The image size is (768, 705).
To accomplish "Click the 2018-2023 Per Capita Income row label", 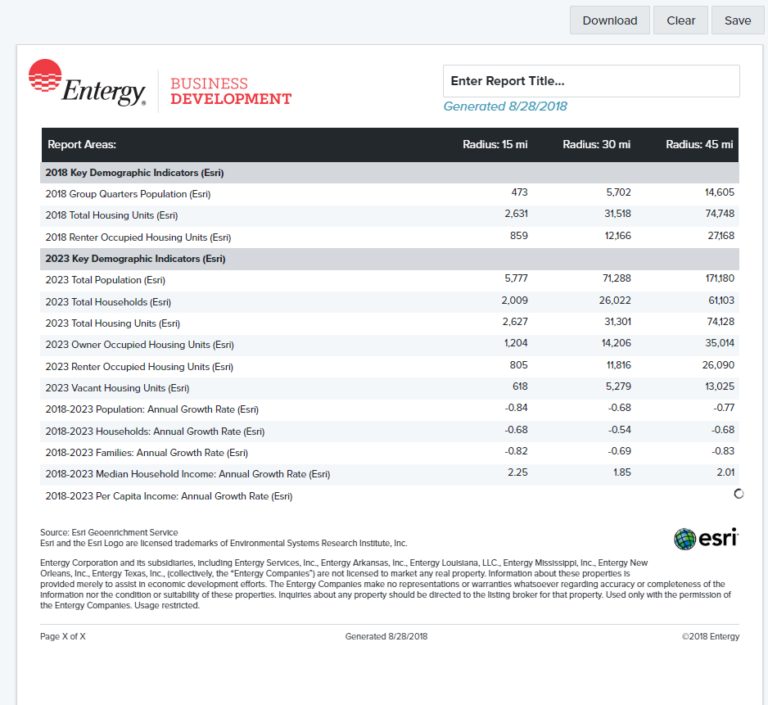I will (169, 496).
